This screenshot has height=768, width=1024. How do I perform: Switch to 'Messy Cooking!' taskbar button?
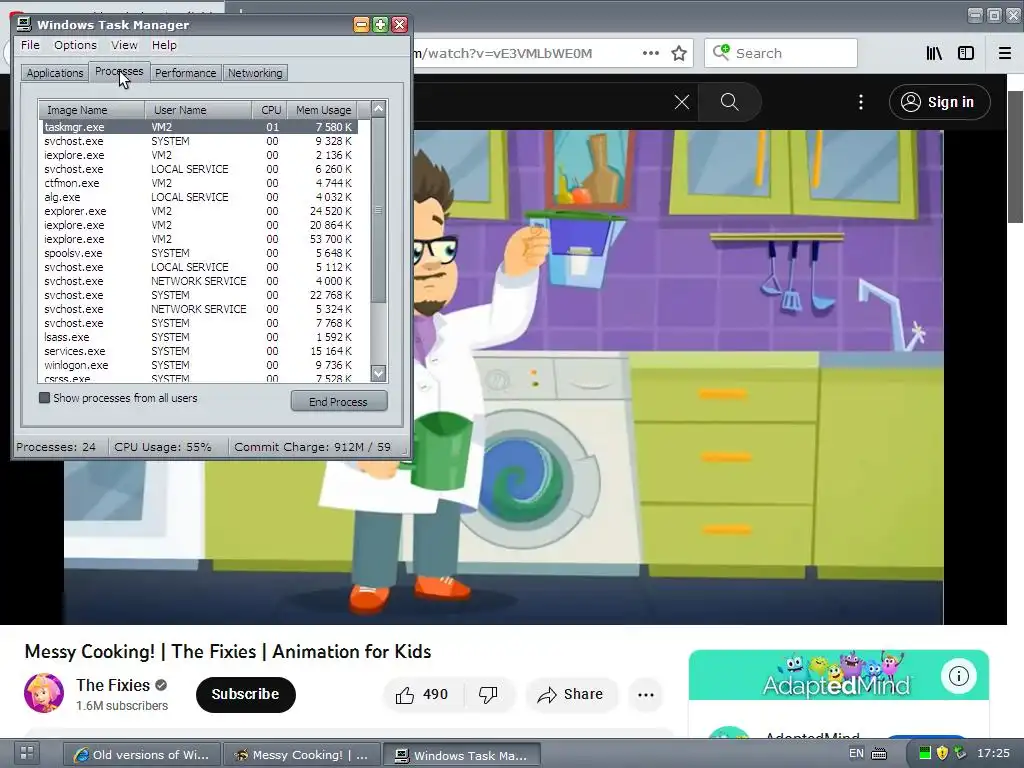tap(301, 755)
